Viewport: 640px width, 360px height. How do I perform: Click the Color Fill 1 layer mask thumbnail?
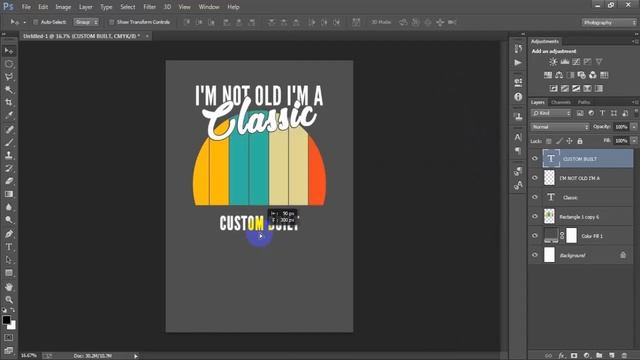(571, 236)
